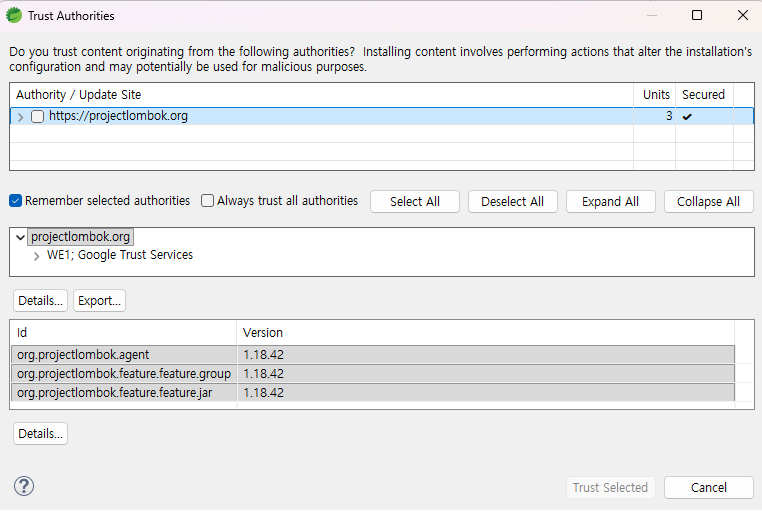The height and width of the screenshot is (511, 762).
Task: Click the Secured column header
Action: 704,95
